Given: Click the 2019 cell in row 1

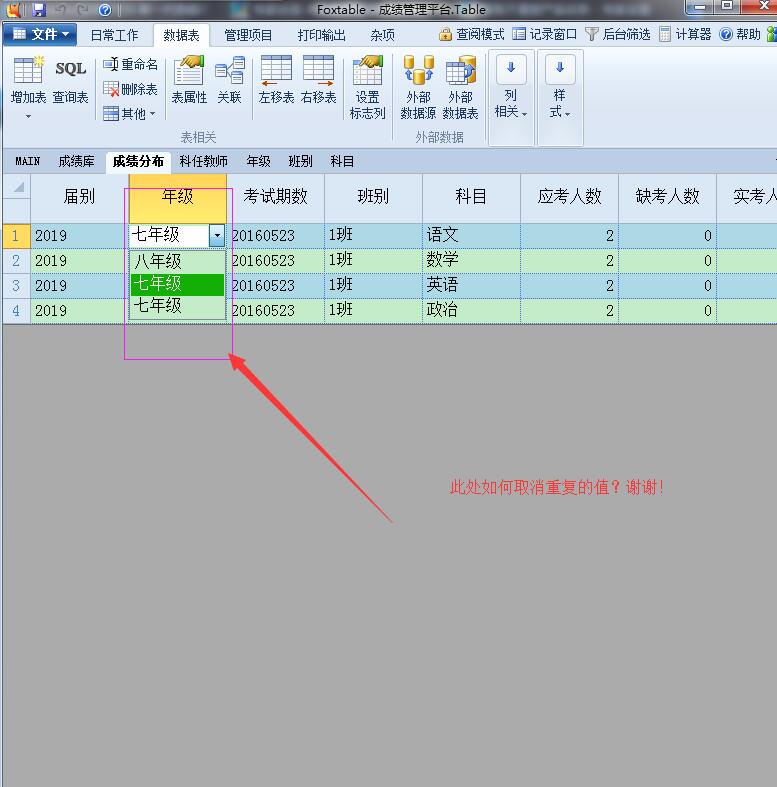Looking at the screenshot, I should point(79,236).
